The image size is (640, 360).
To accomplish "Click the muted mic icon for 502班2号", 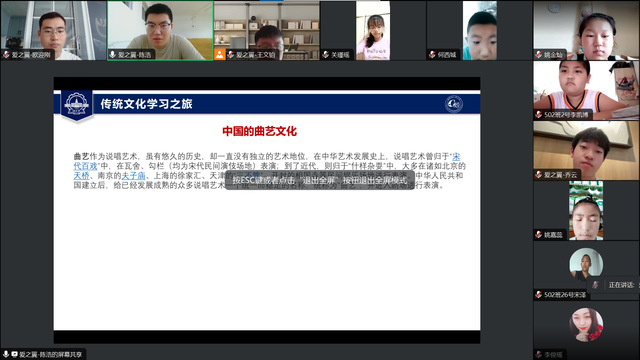I will point(539,115).
